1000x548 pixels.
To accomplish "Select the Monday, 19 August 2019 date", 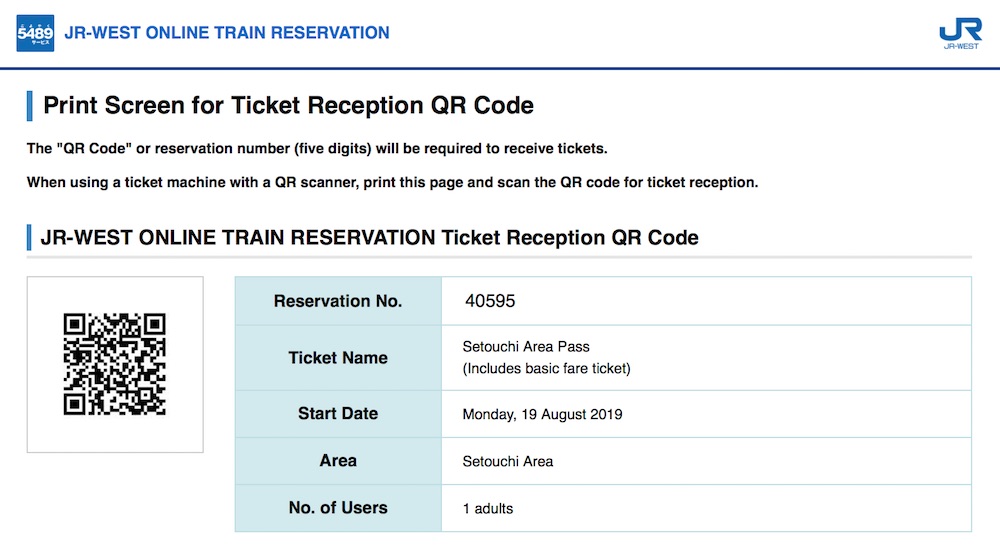I will [x=542, y=414].
